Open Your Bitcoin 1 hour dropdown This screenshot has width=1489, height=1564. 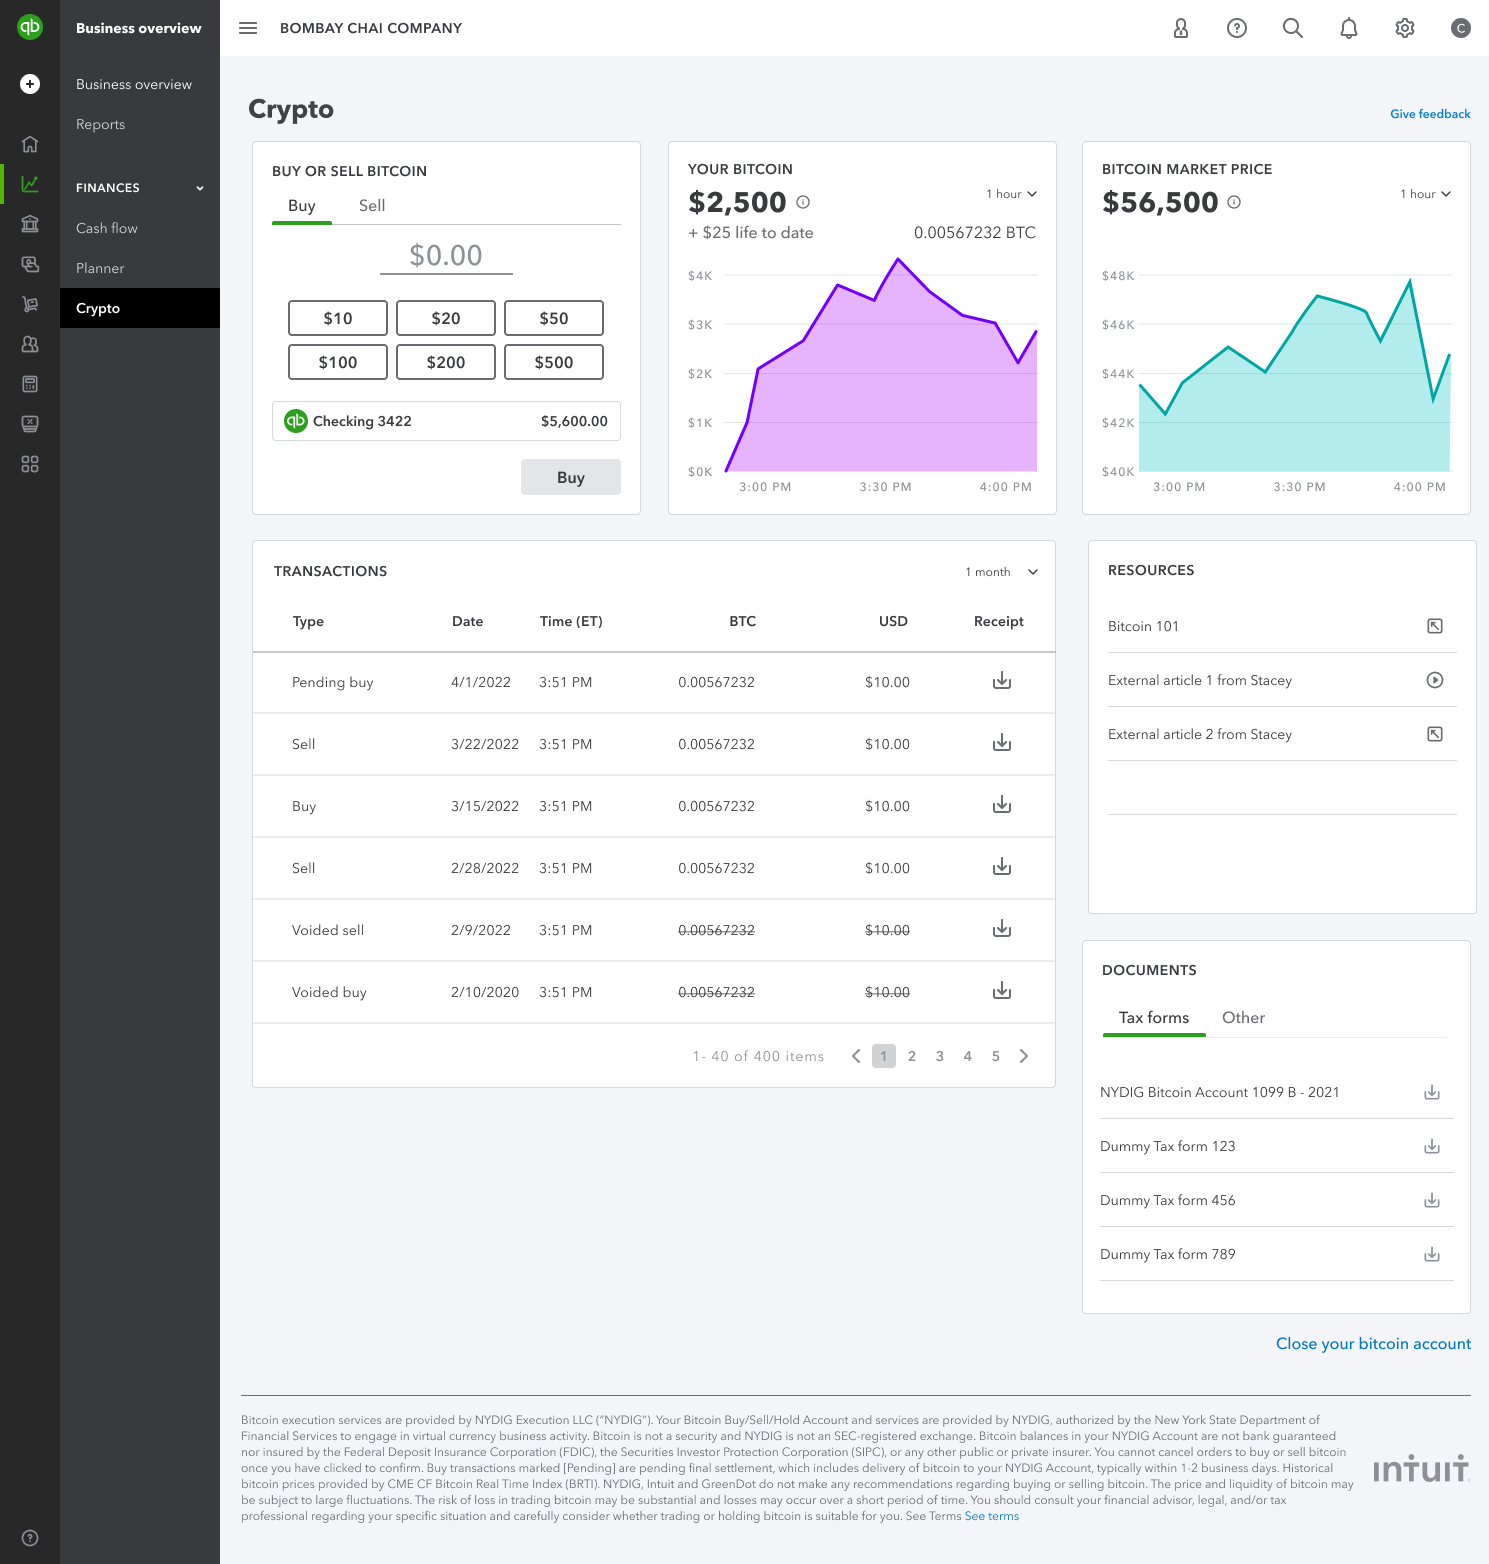1011,194
